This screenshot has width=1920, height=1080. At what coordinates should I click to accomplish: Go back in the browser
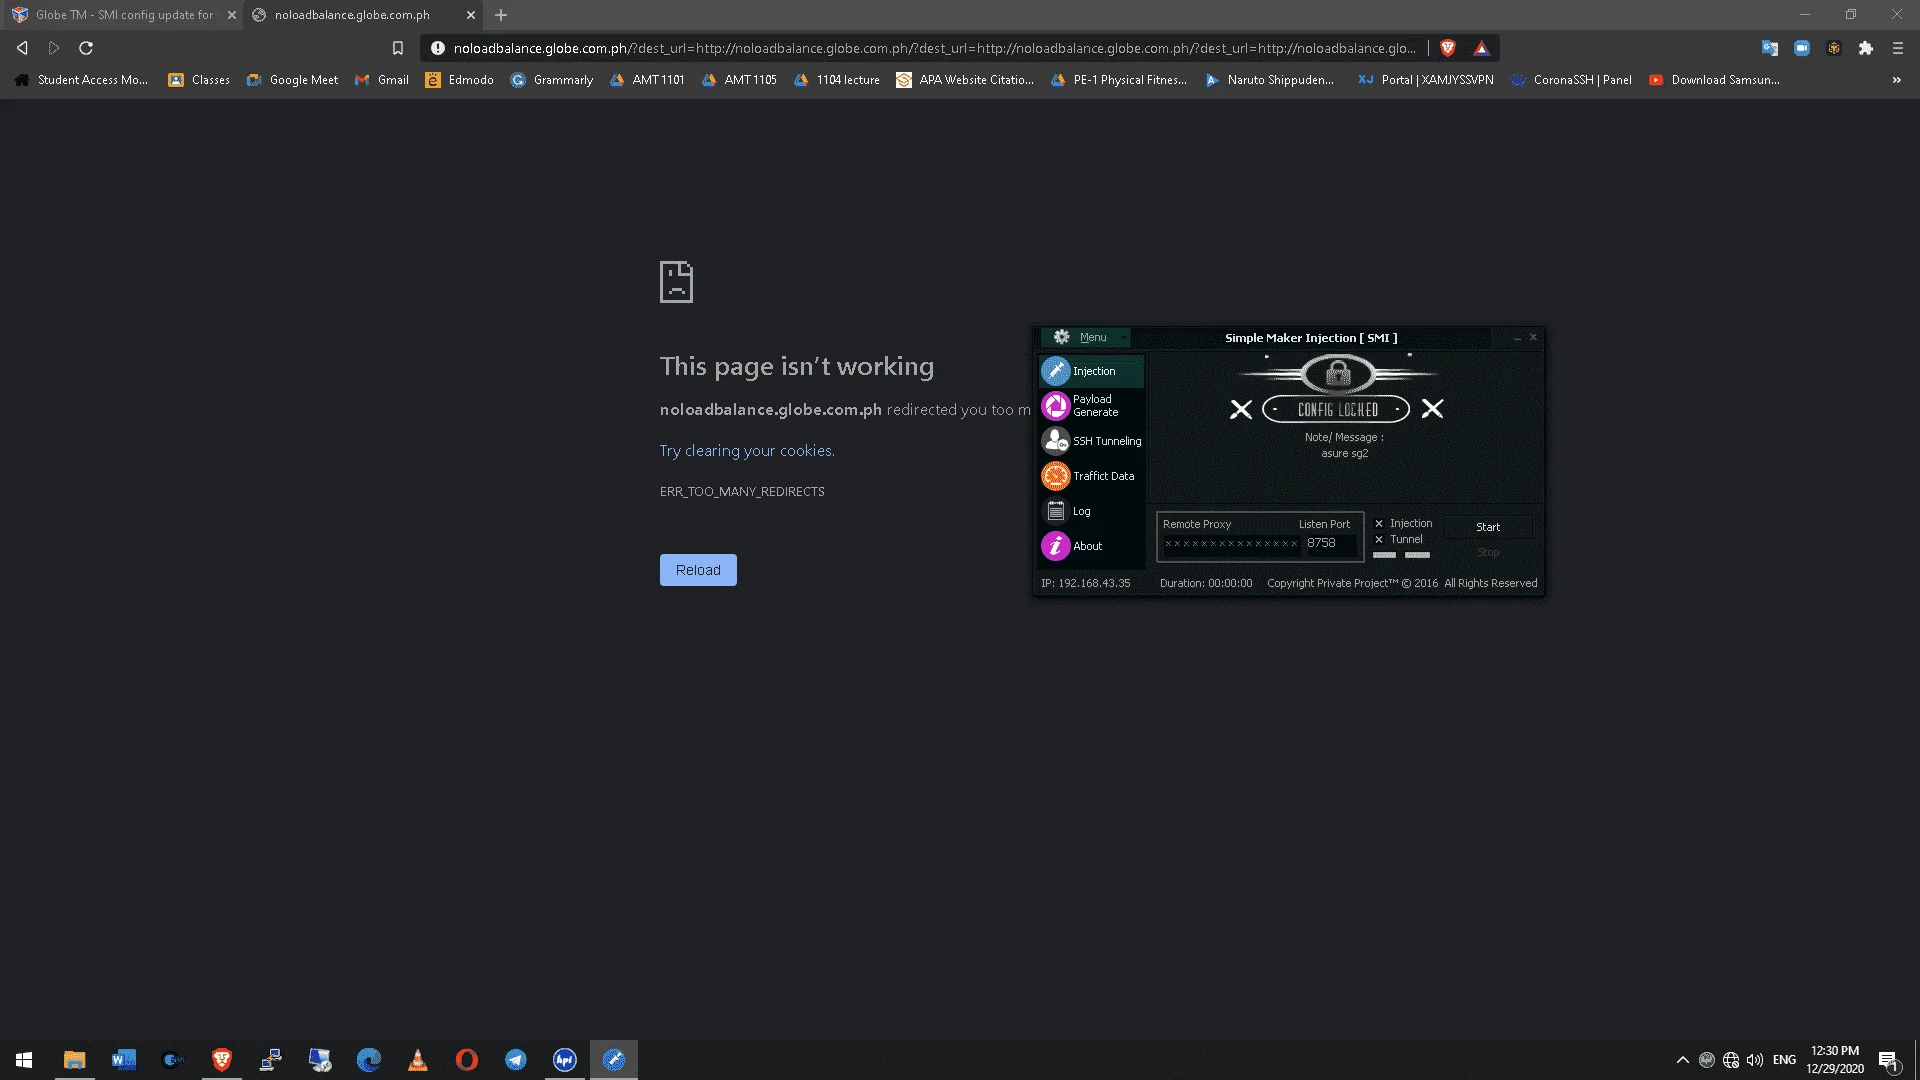coord(22,48)
